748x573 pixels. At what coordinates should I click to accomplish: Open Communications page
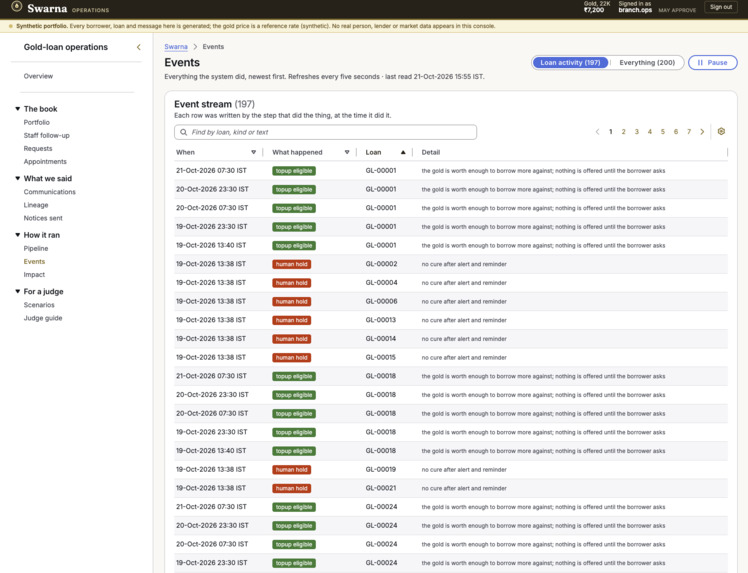(50, 192)
